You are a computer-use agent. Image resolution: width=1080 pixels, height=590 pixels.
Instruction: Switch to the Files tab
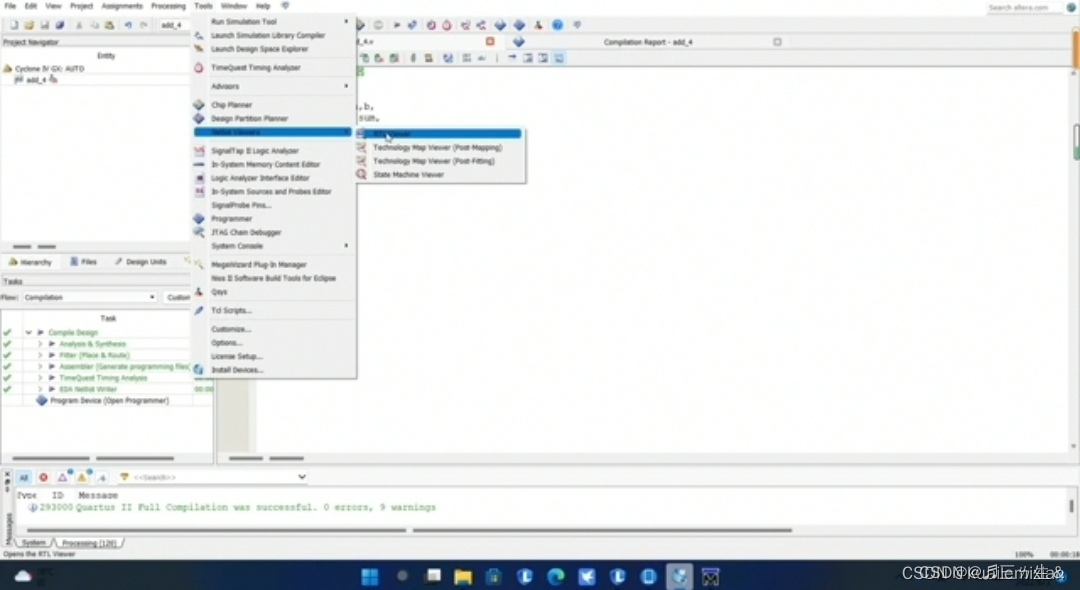(83, 262)
